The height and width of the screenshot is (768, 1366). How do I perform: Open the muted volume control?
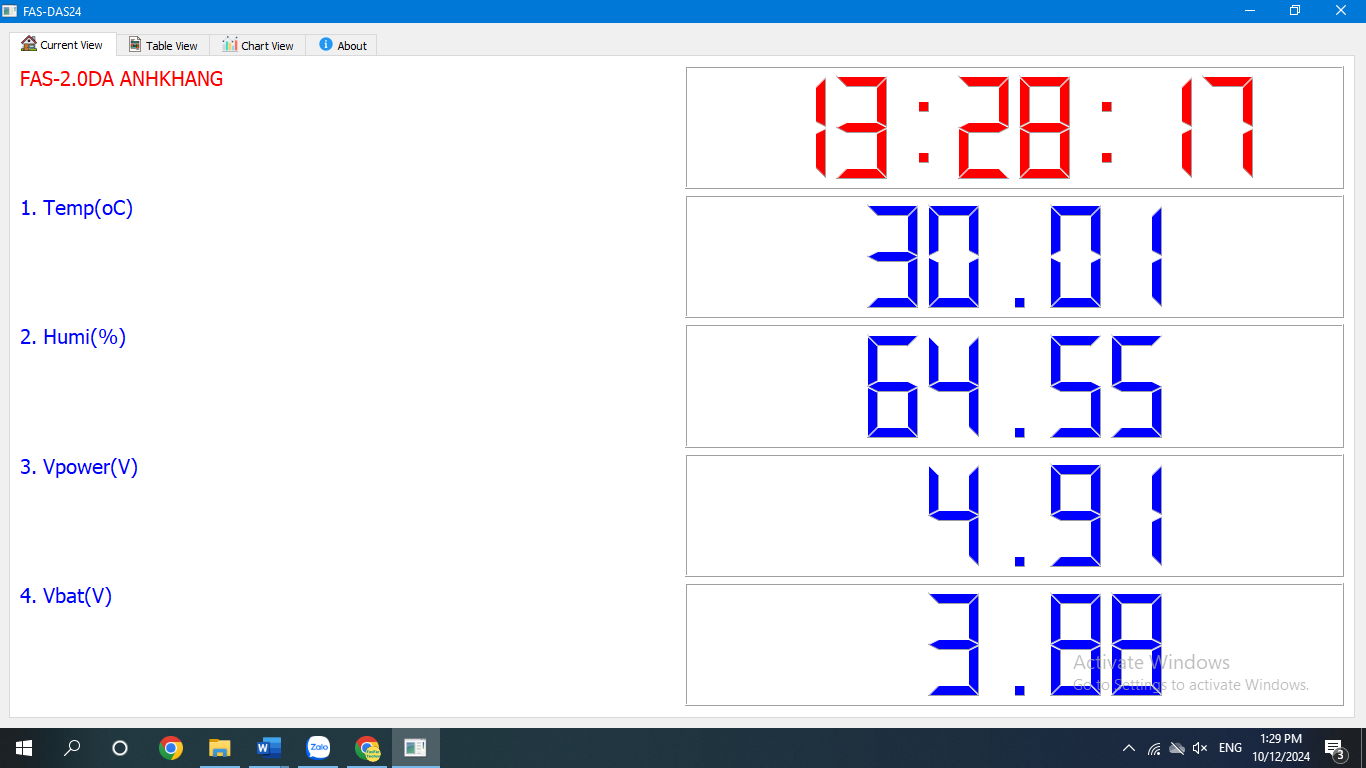(x=1200, y=748)
